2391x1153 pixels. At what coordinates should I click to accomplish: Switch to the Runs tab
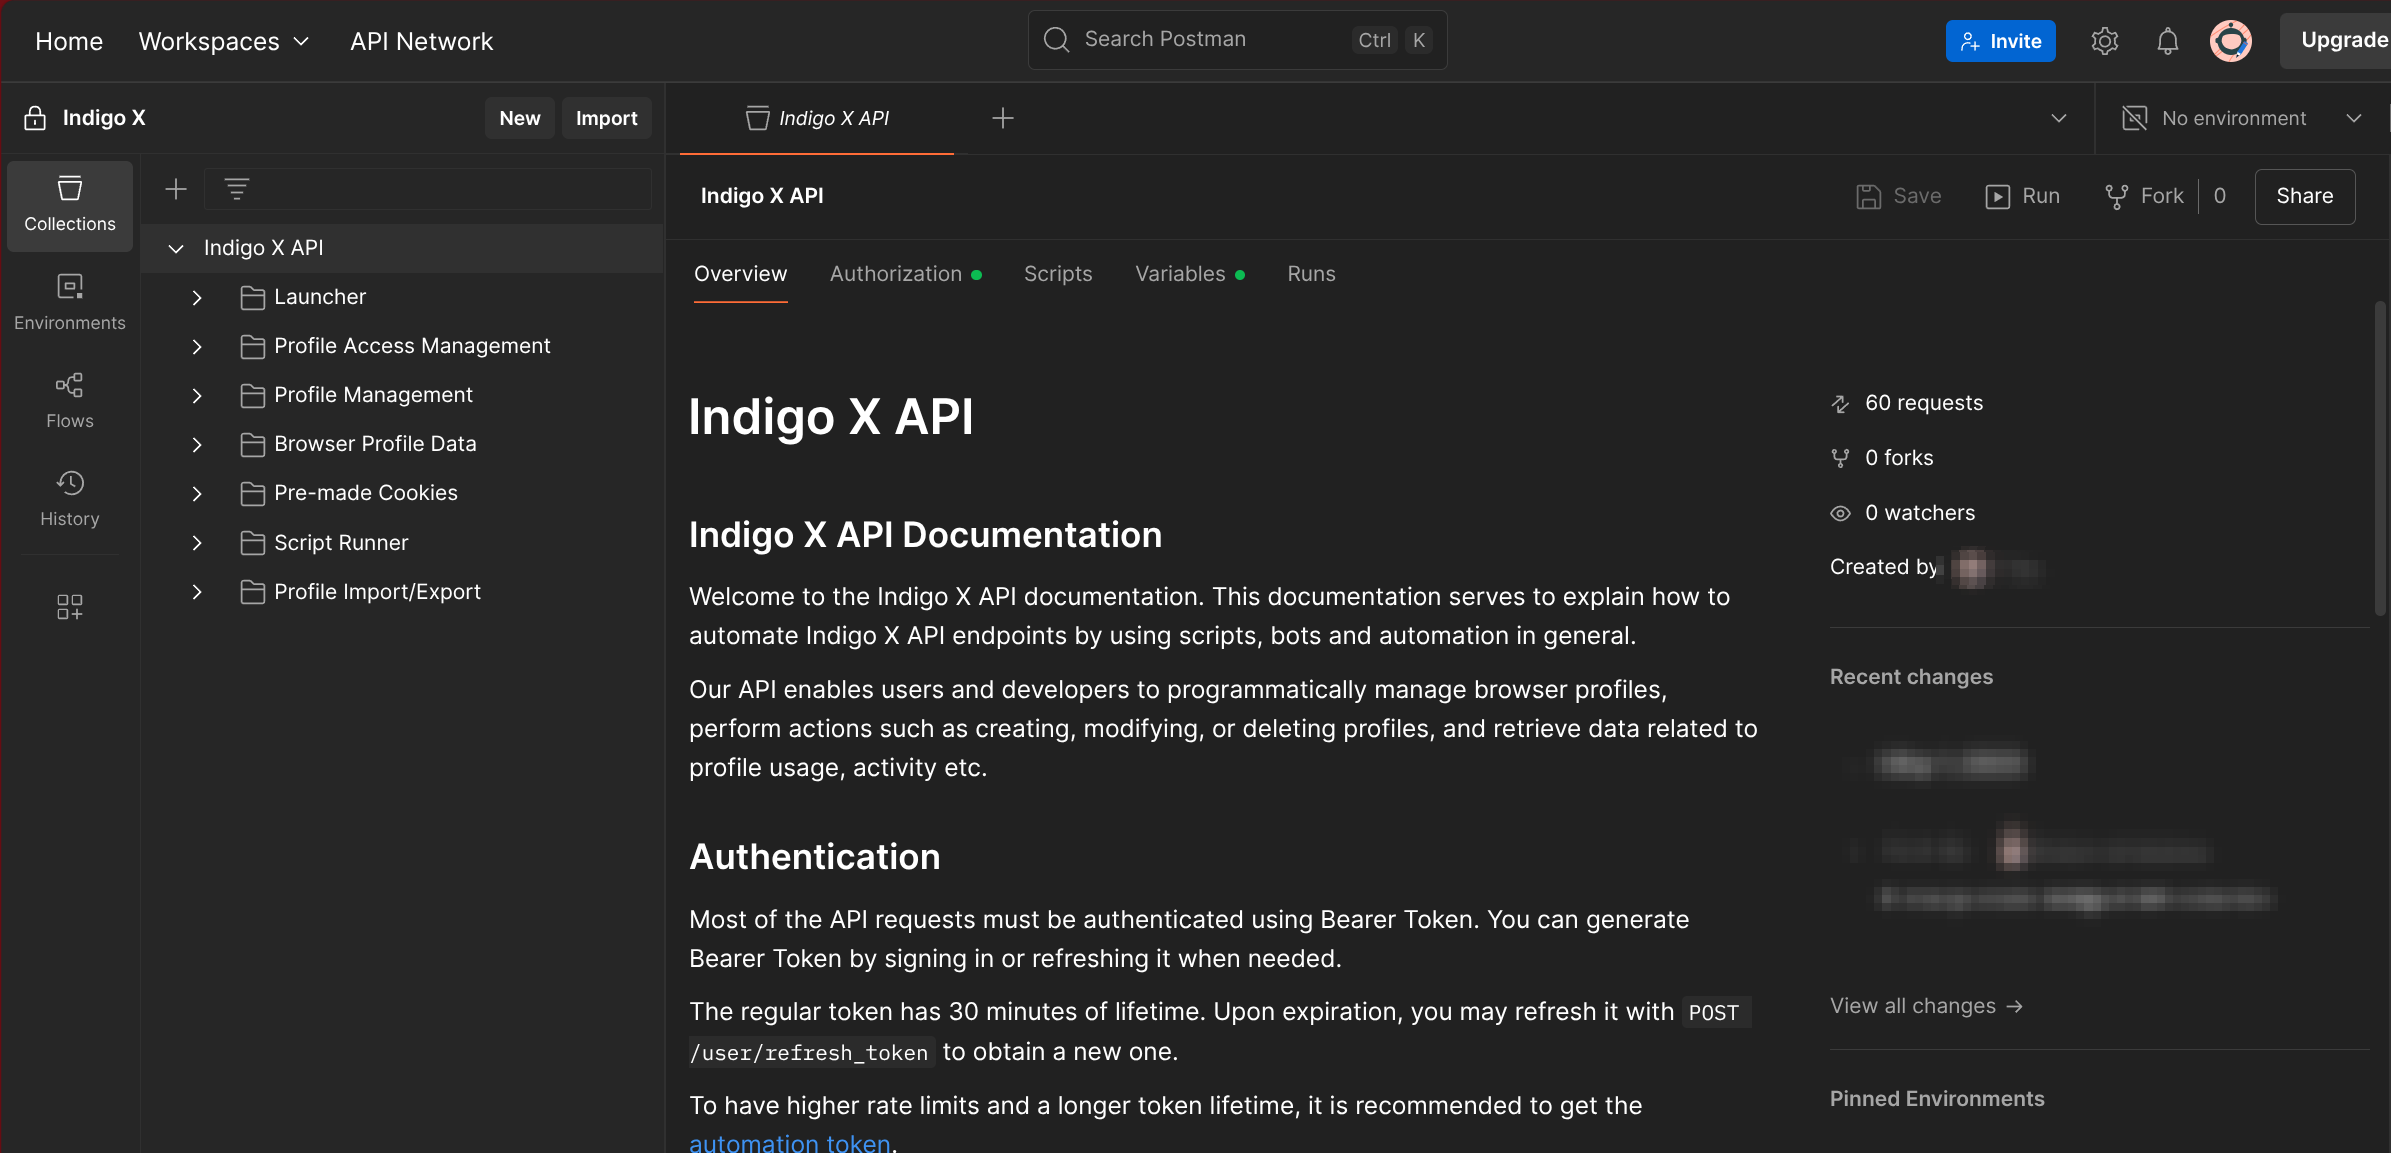1310,274
